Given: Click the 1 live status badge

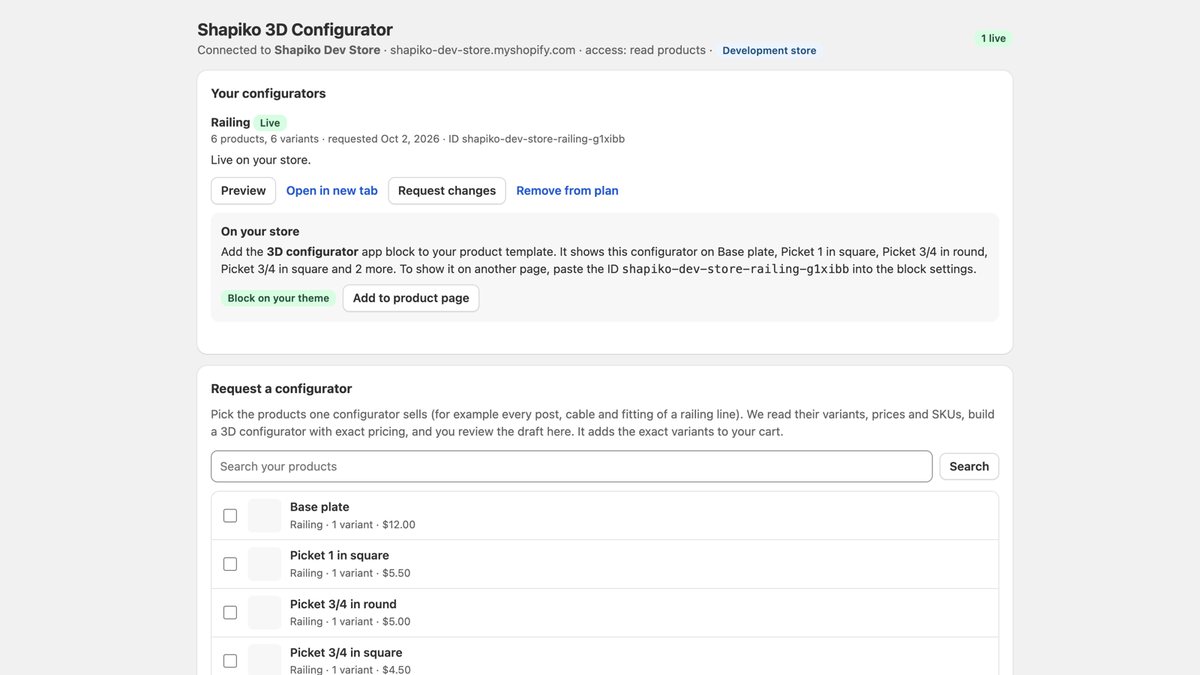Looking at the screenshot, I should pos(994,38).
